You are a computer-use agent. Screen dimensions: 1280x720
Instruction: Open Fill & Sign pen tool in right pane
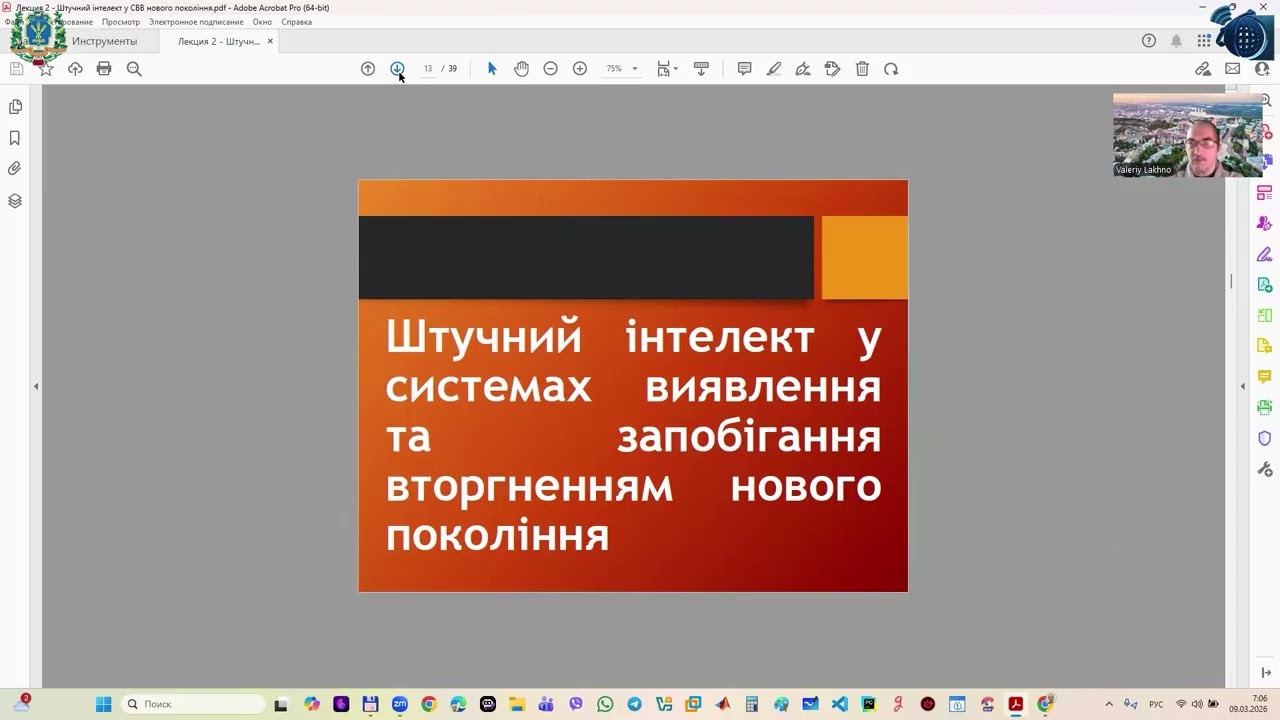[1264, 255]
